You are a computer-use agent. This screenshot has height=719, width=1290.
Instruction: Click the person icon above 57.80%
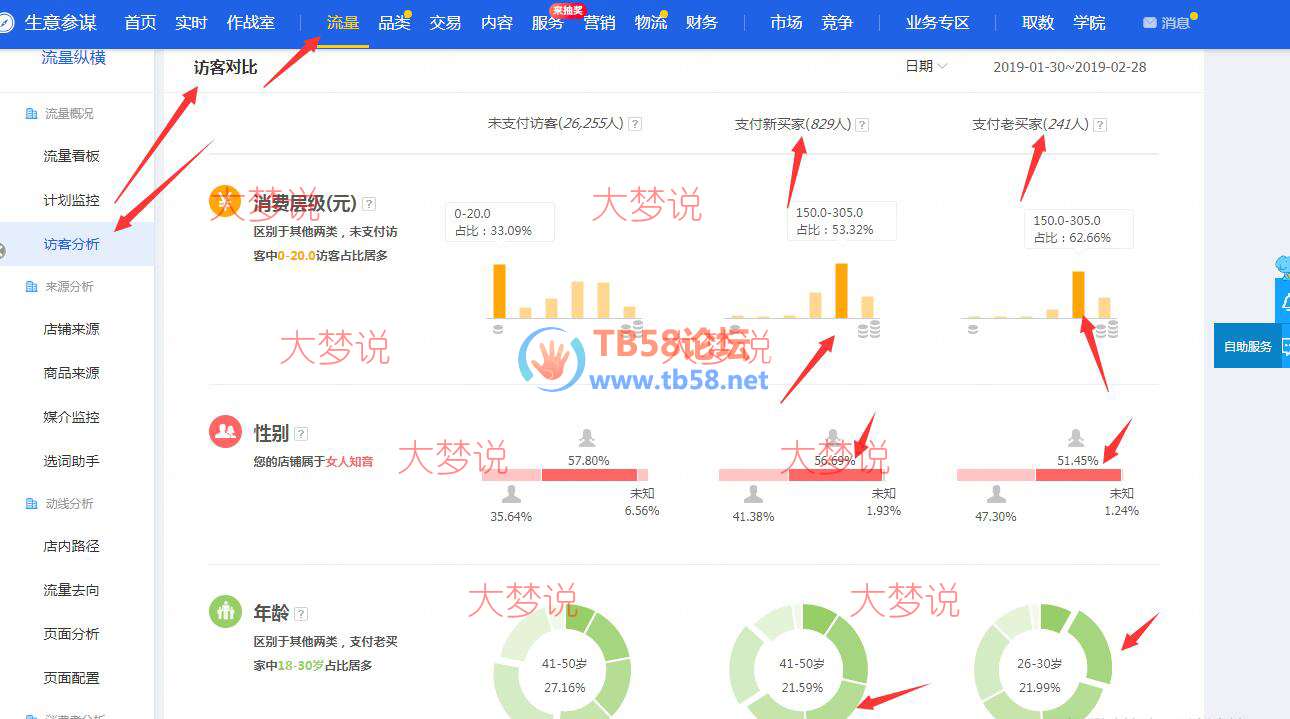tap(587, 438)
